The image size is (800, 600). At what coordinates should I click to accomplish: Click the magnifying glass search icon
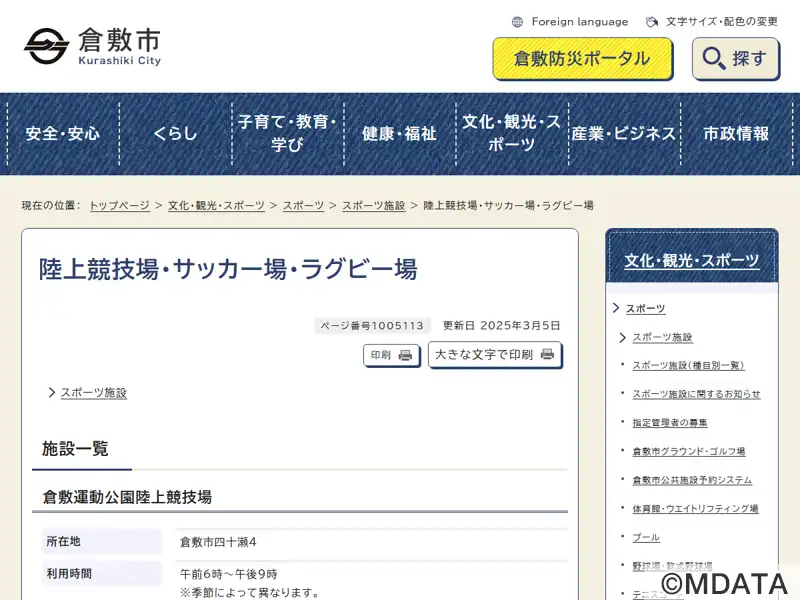[x=714, y=59]
